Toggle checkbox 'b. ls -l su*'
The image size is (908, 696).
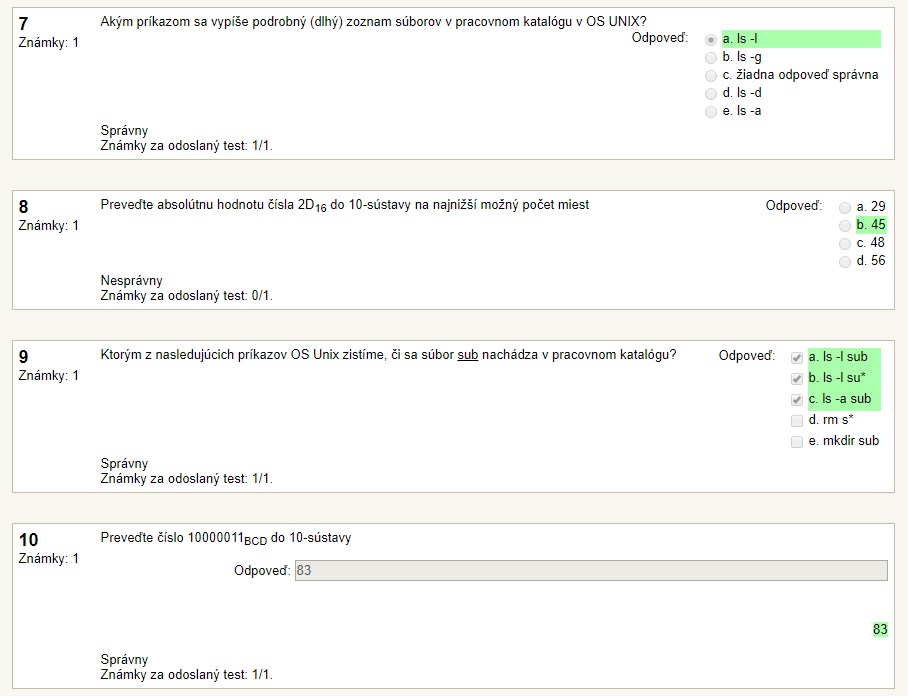(797, 378)
